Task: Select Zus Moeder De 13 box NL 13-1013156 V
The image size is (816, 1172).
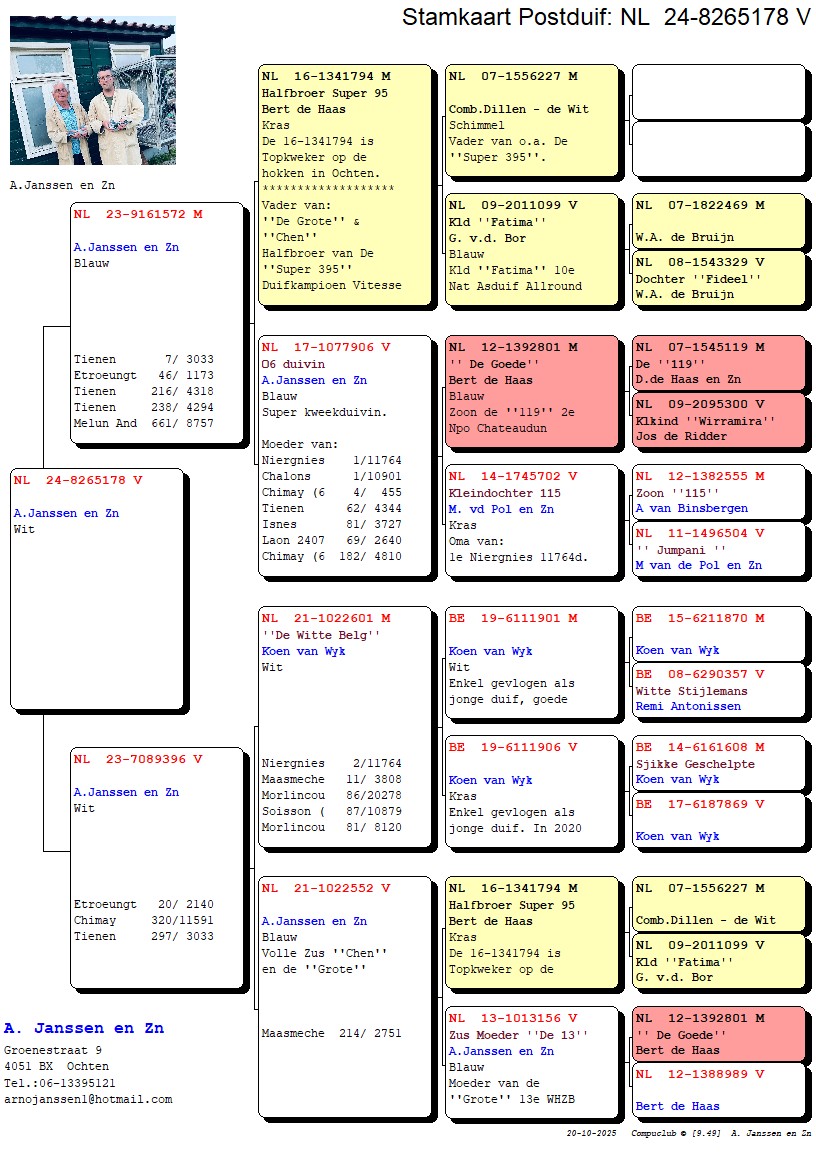Action: tap(531, 1060)
